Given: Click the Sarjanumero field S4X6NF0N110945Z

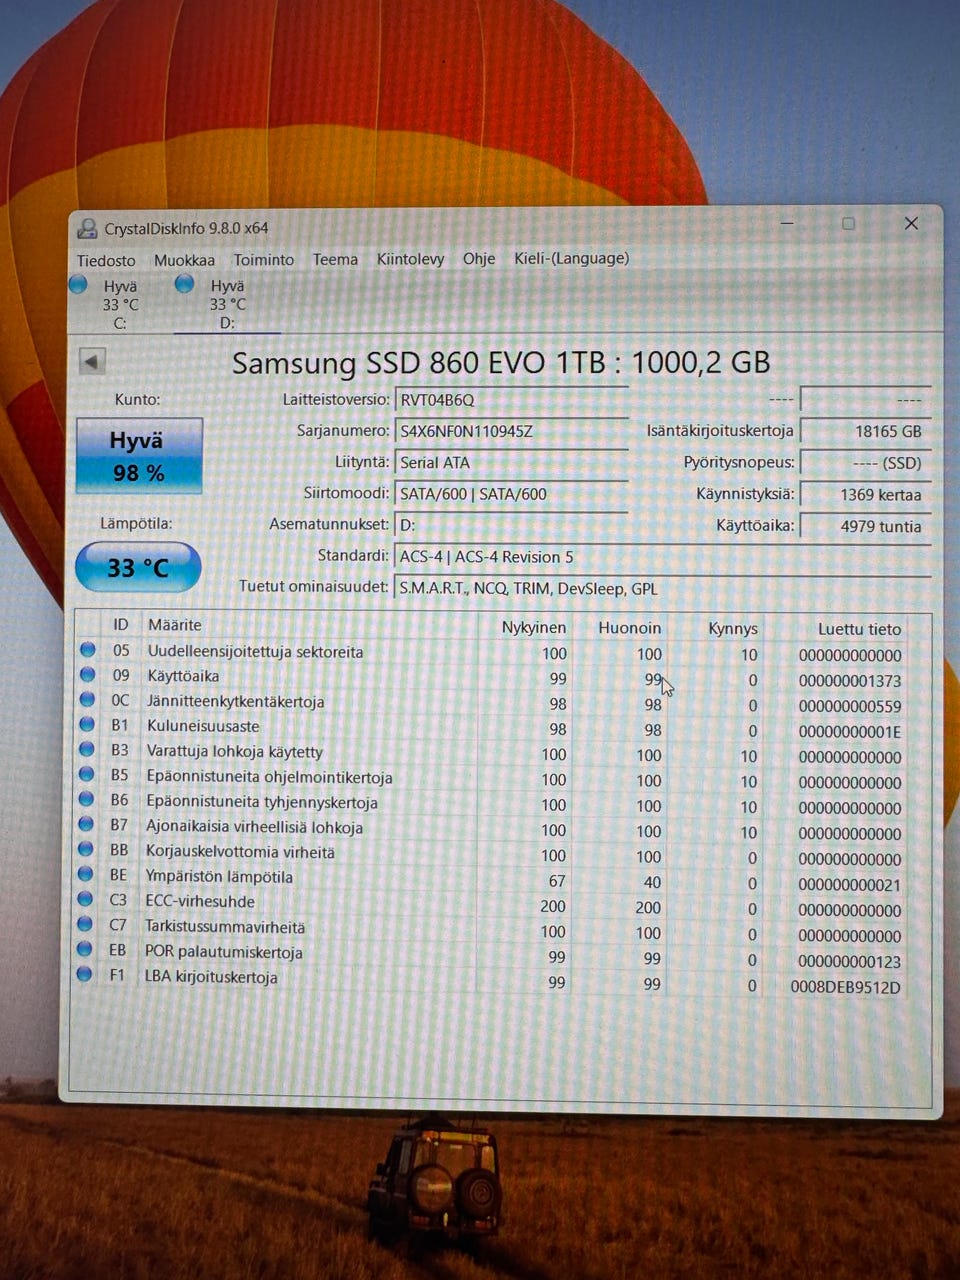Looking at the screenshot, I should click(x=511, y=431).
